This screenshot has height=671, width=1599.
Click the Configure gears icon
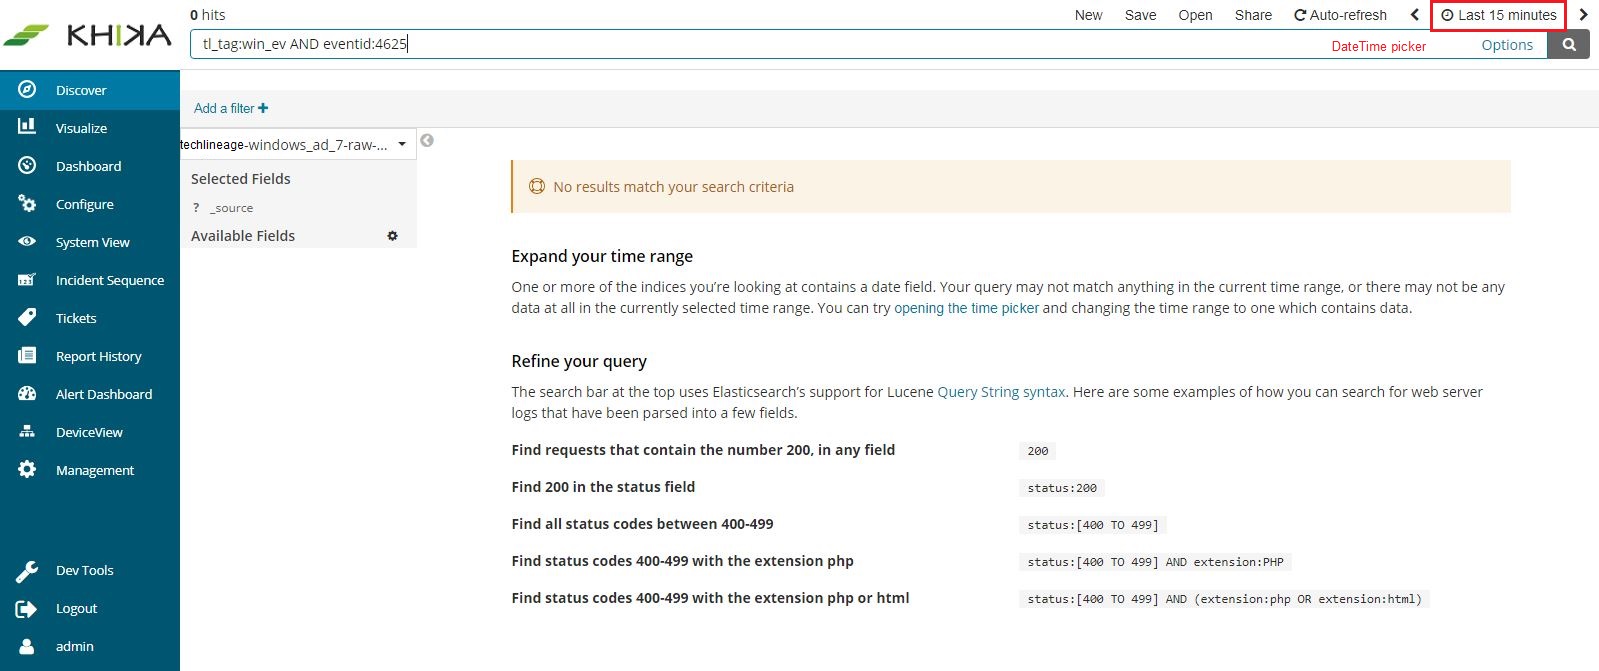(x=27, y=203)
